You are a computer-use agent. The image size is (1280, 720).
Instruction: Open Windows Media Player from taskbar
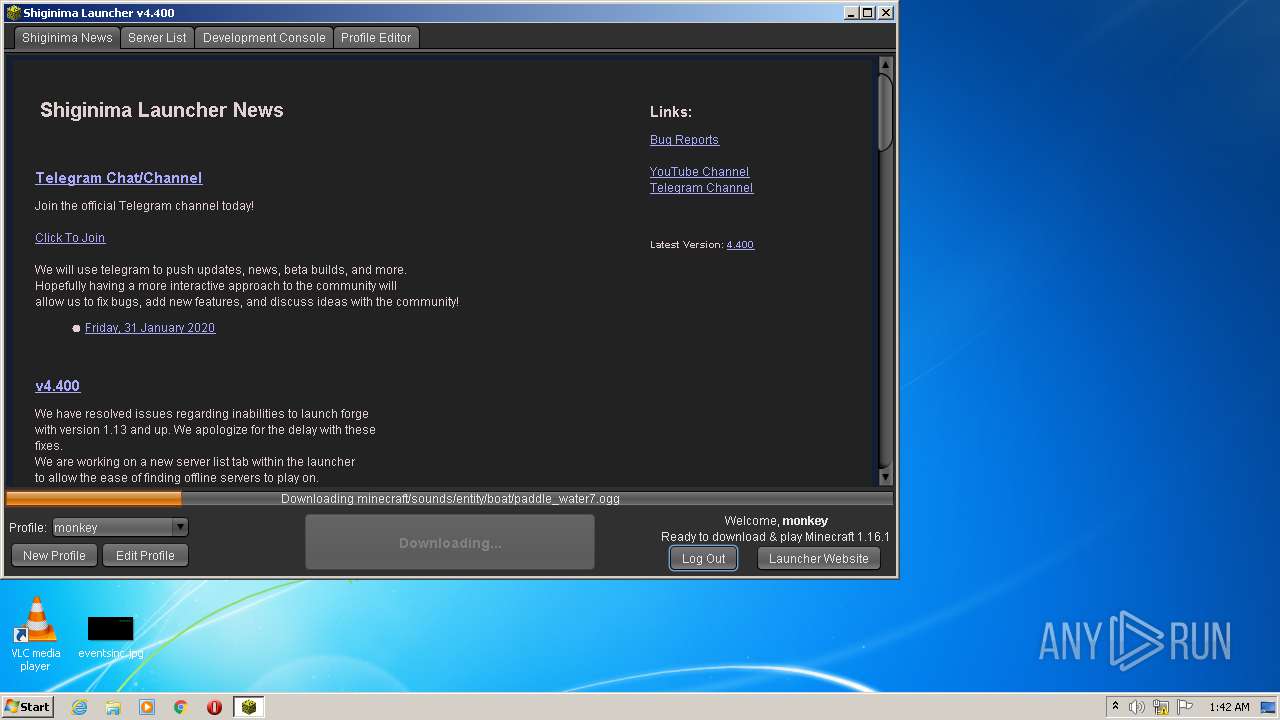147,707
